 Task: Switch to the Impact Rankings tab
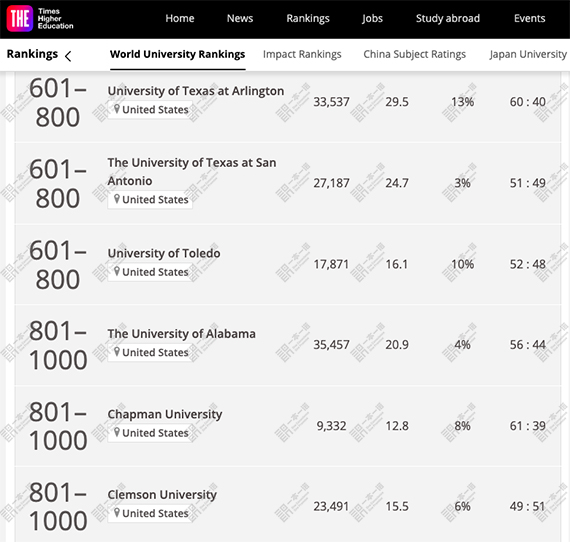click(x=302, y=54)
